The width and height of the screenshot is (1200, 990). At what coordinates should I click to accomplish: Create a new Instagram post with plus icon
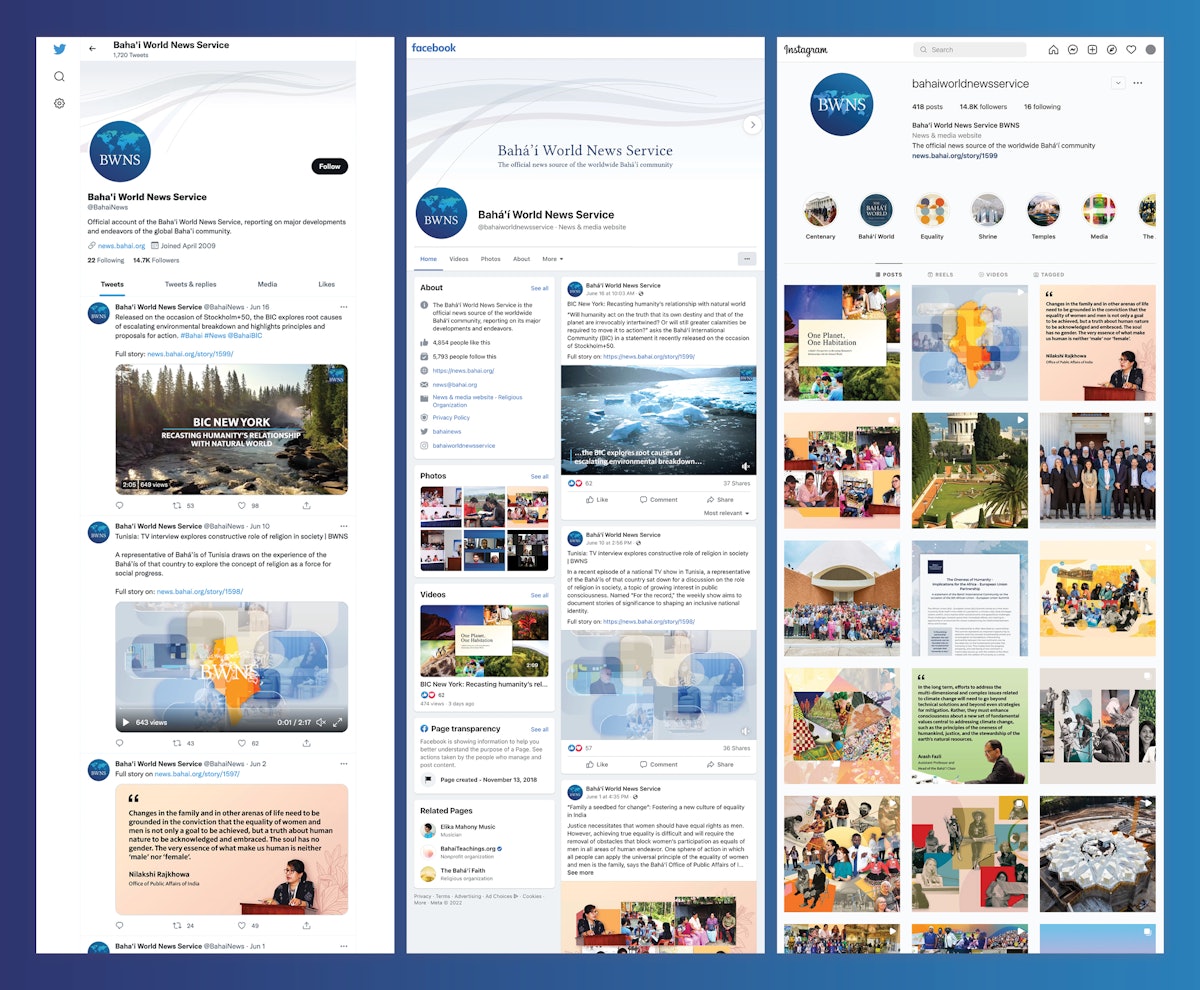pyautogui.click(x=1092, y=49)
